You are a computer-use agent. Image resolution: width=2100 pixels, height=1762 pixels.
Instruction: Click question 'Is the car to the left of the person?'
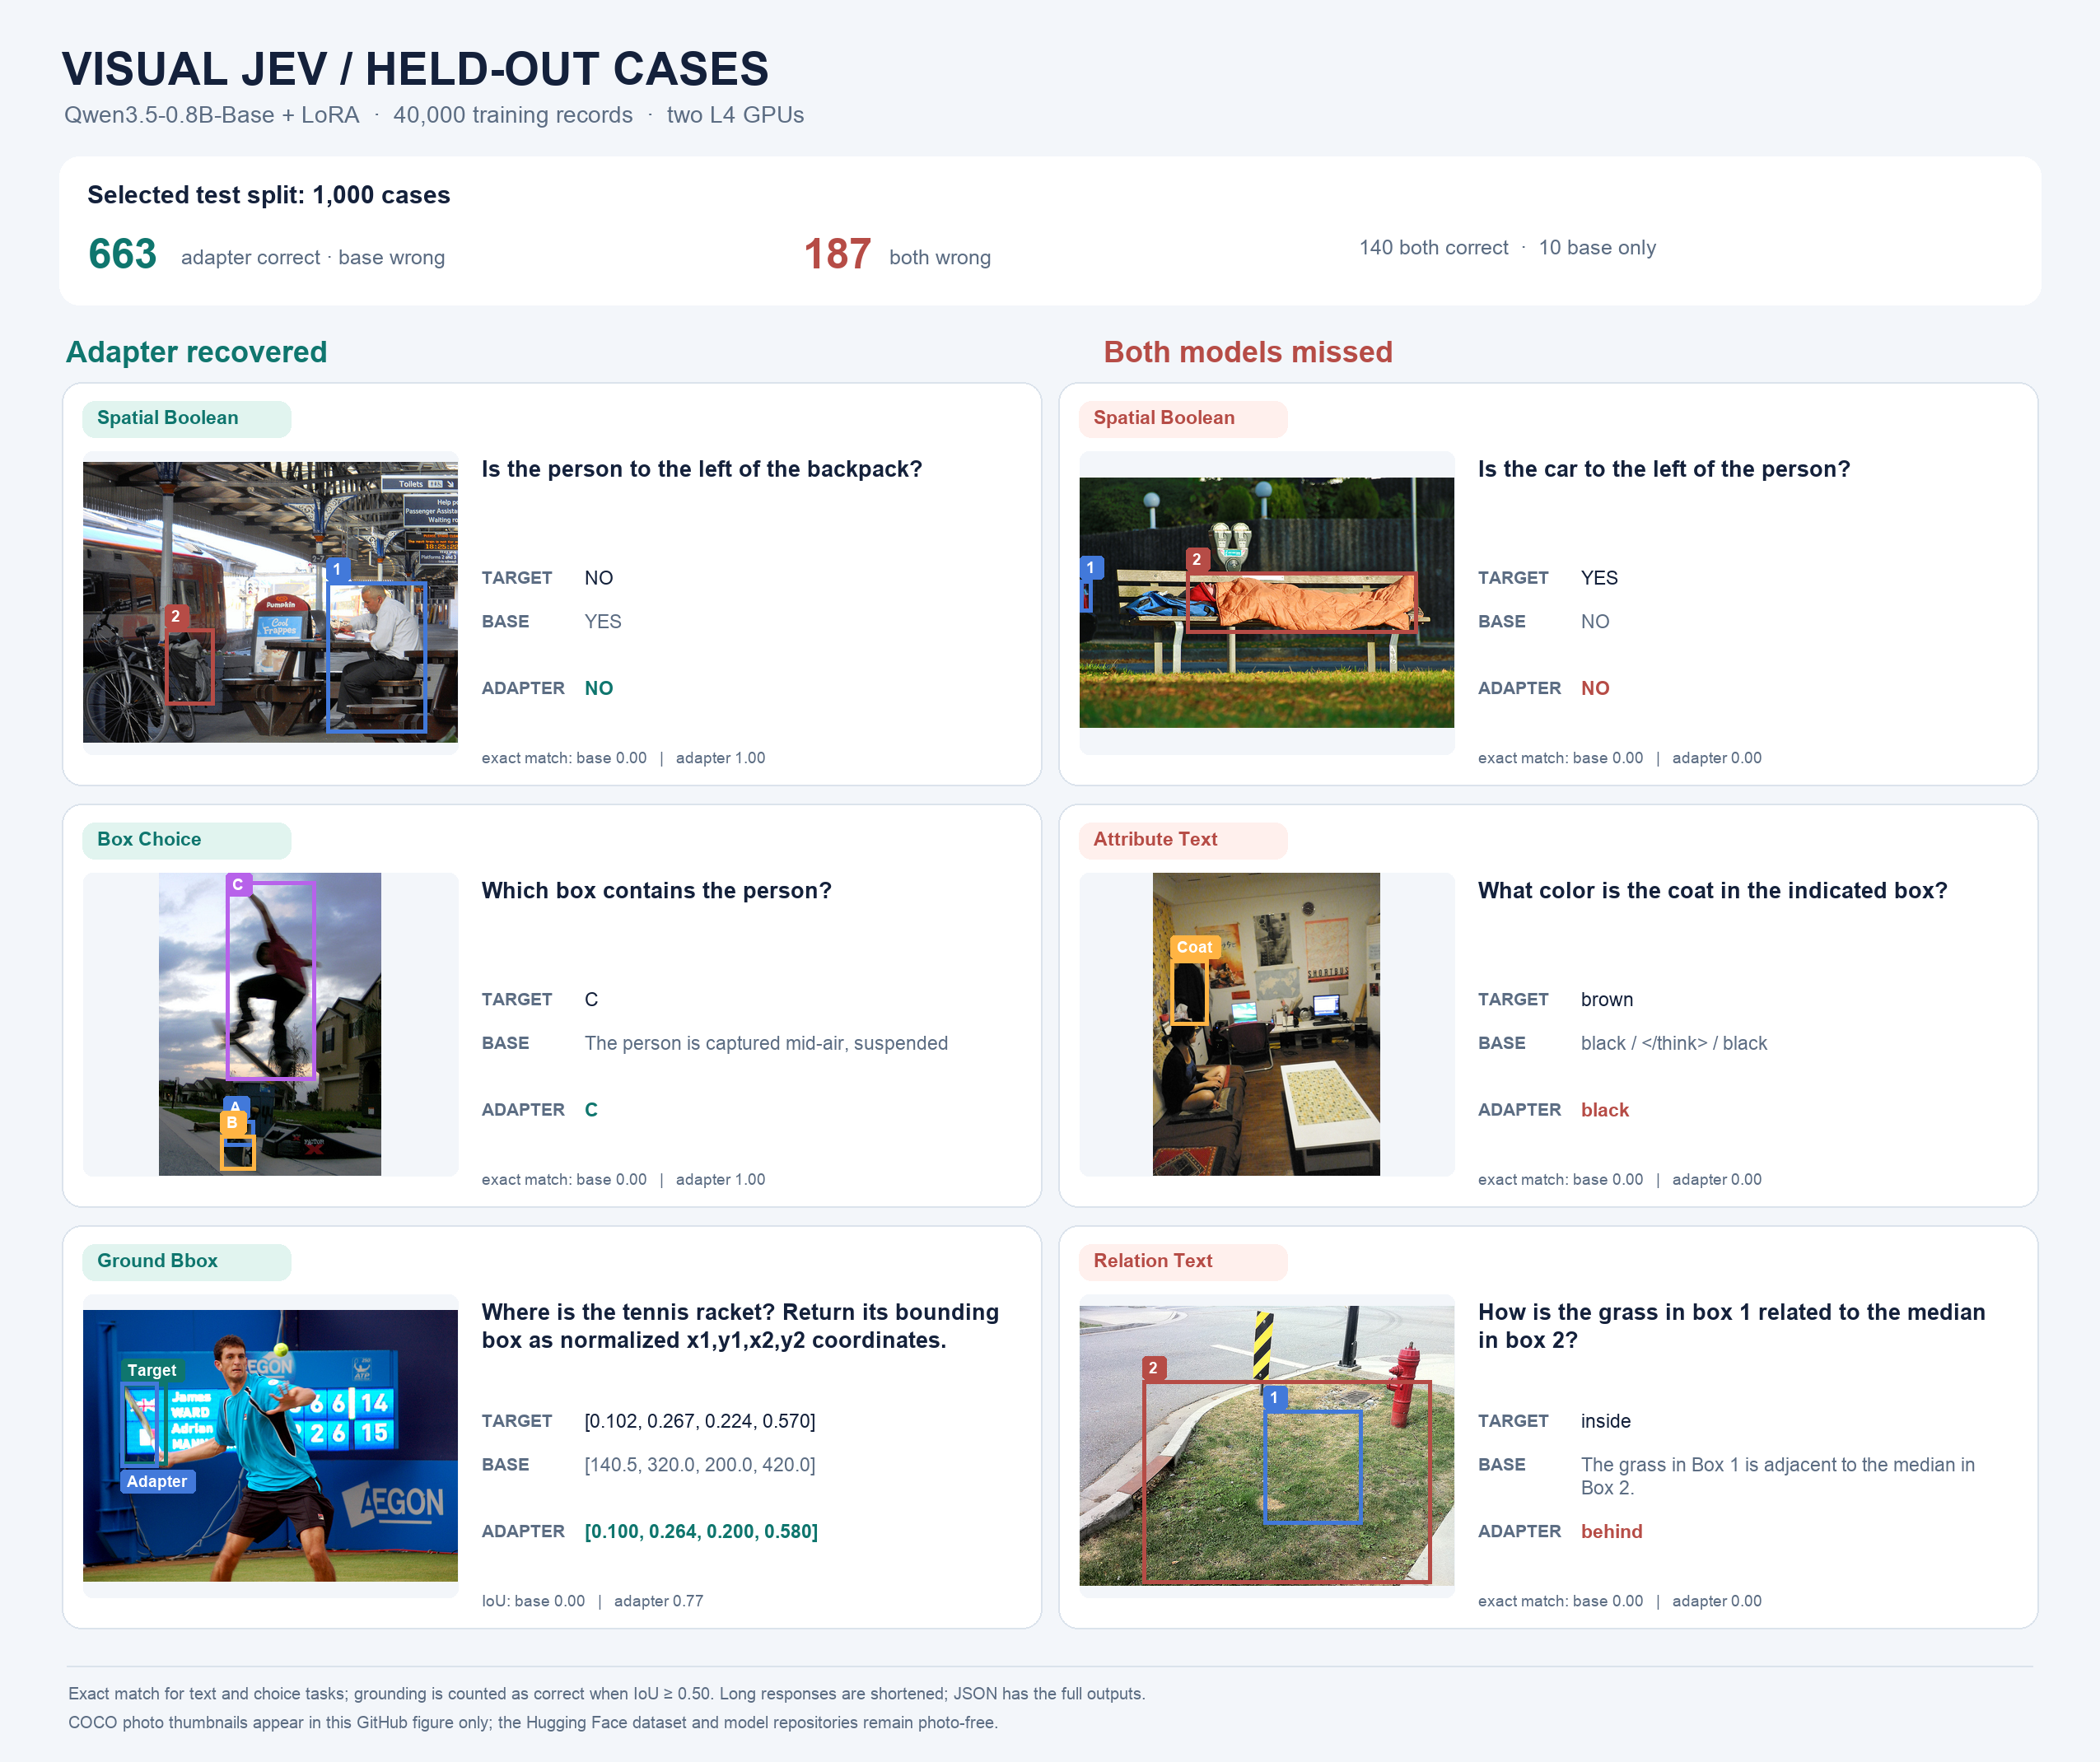click(1664, 469)
